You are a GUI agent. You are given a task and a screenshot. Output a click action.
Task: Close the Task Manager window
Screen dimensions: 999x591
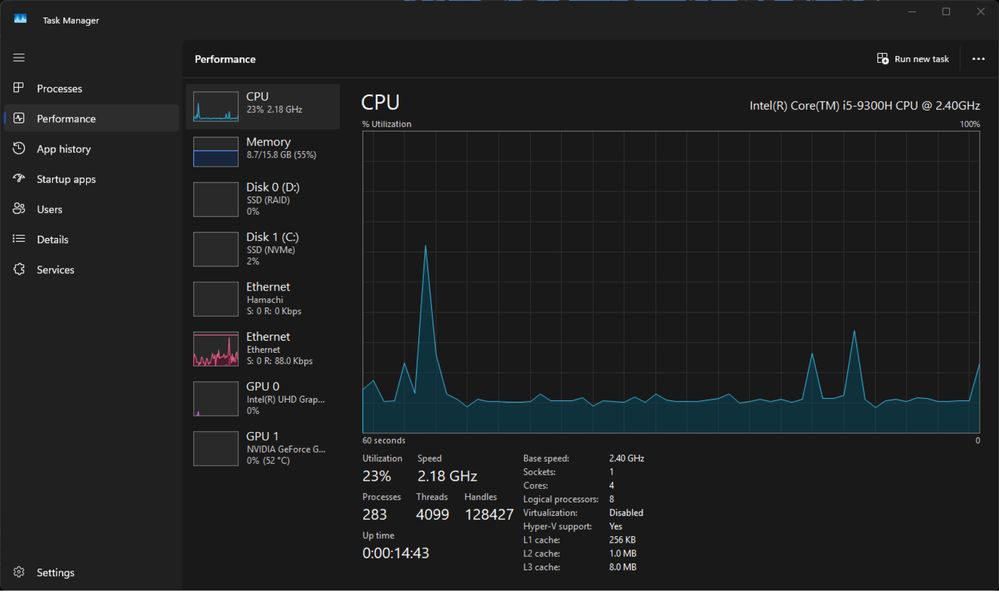(981, 11)
